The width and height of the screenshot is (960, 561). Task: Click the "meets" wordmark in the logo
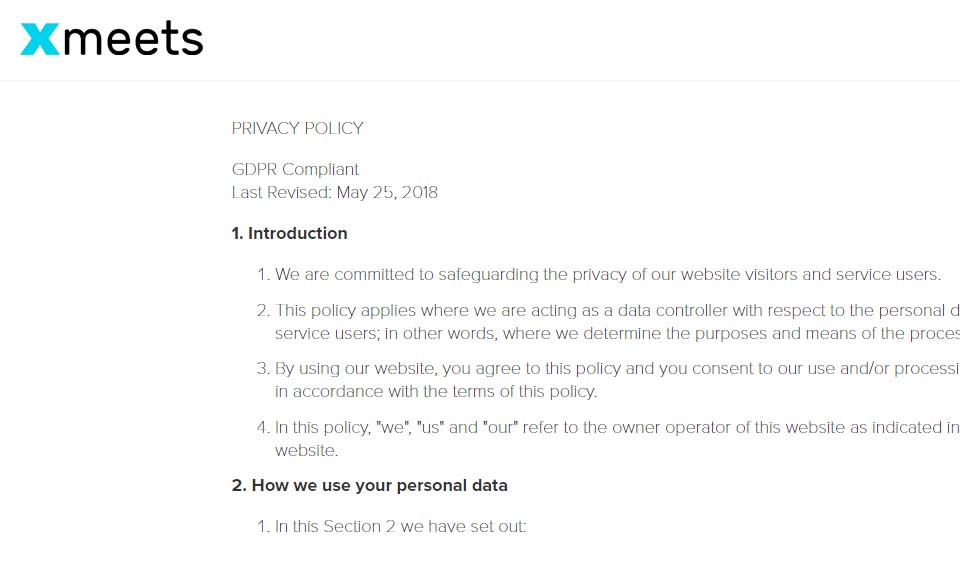[133, 39]
